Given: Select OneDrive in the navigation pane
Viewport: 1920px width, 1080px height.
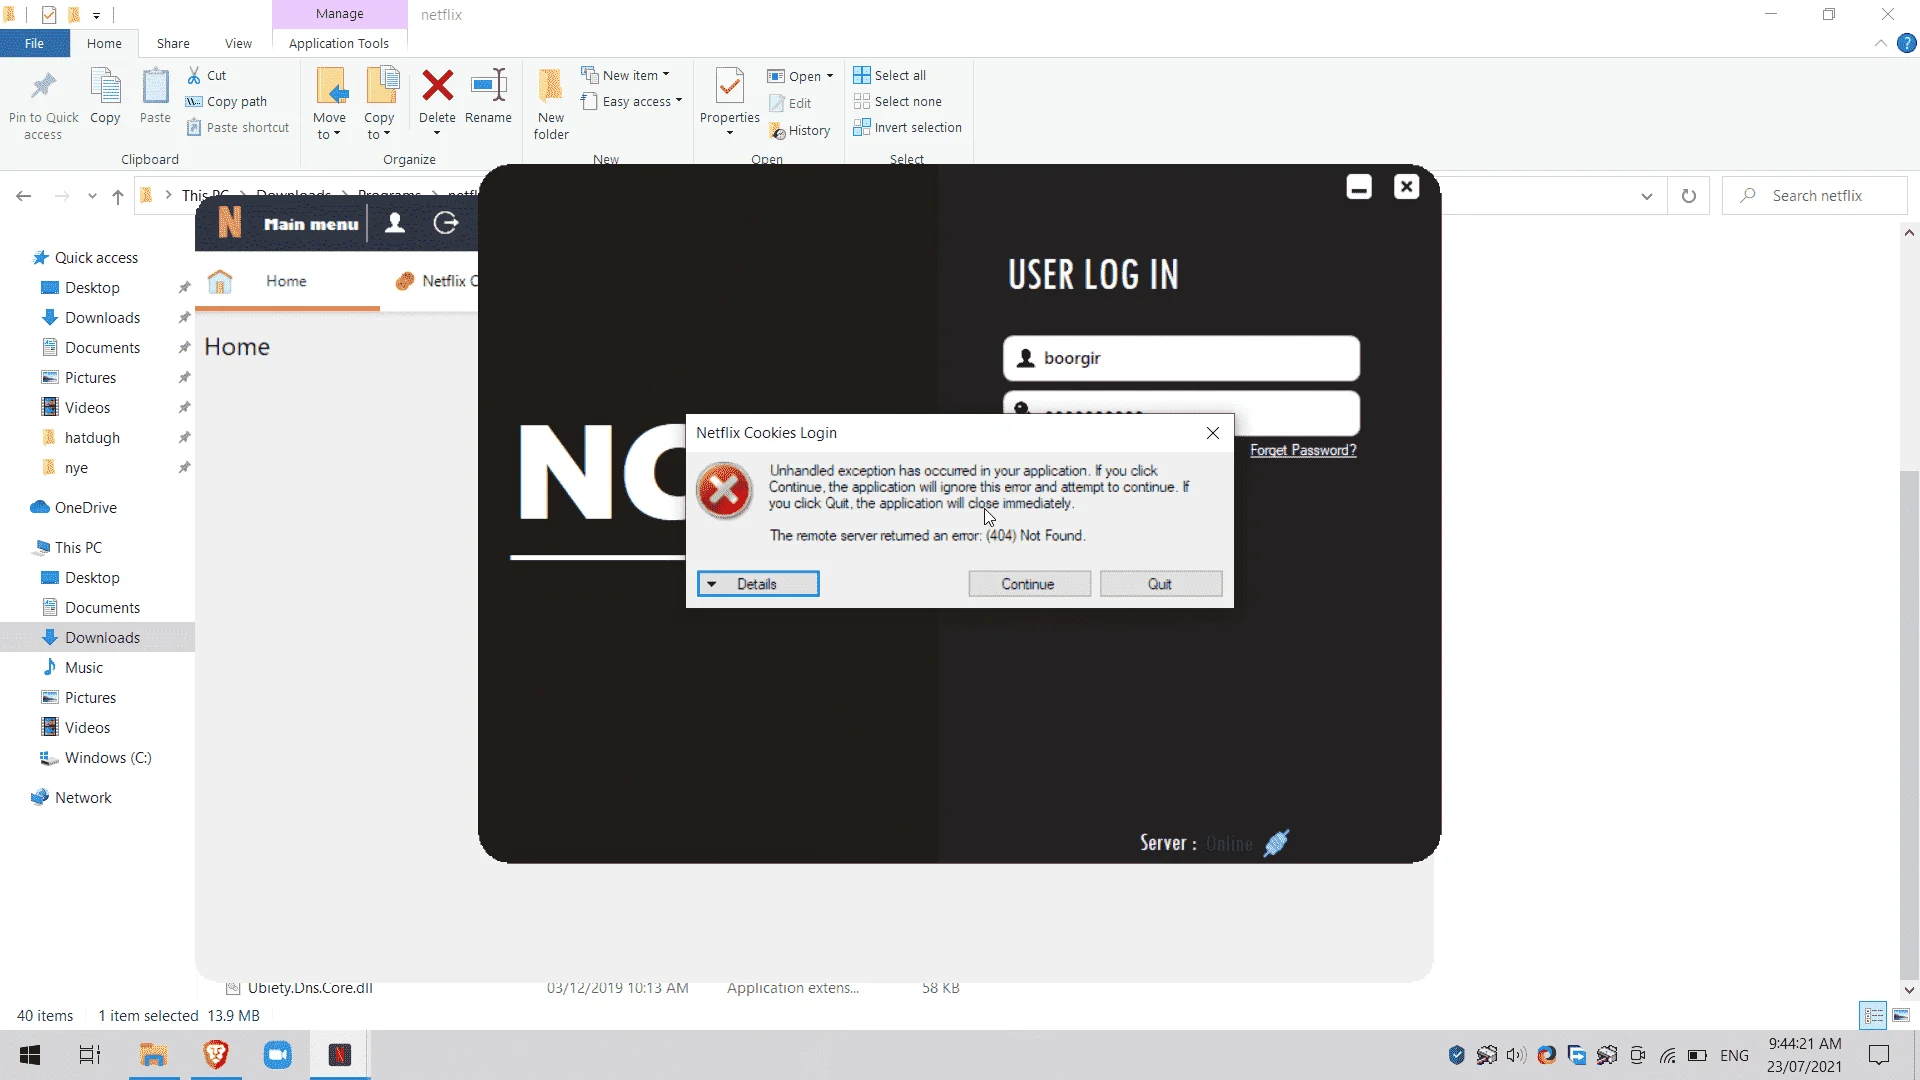Looking at the screenshot, I should tap(85, 507).
